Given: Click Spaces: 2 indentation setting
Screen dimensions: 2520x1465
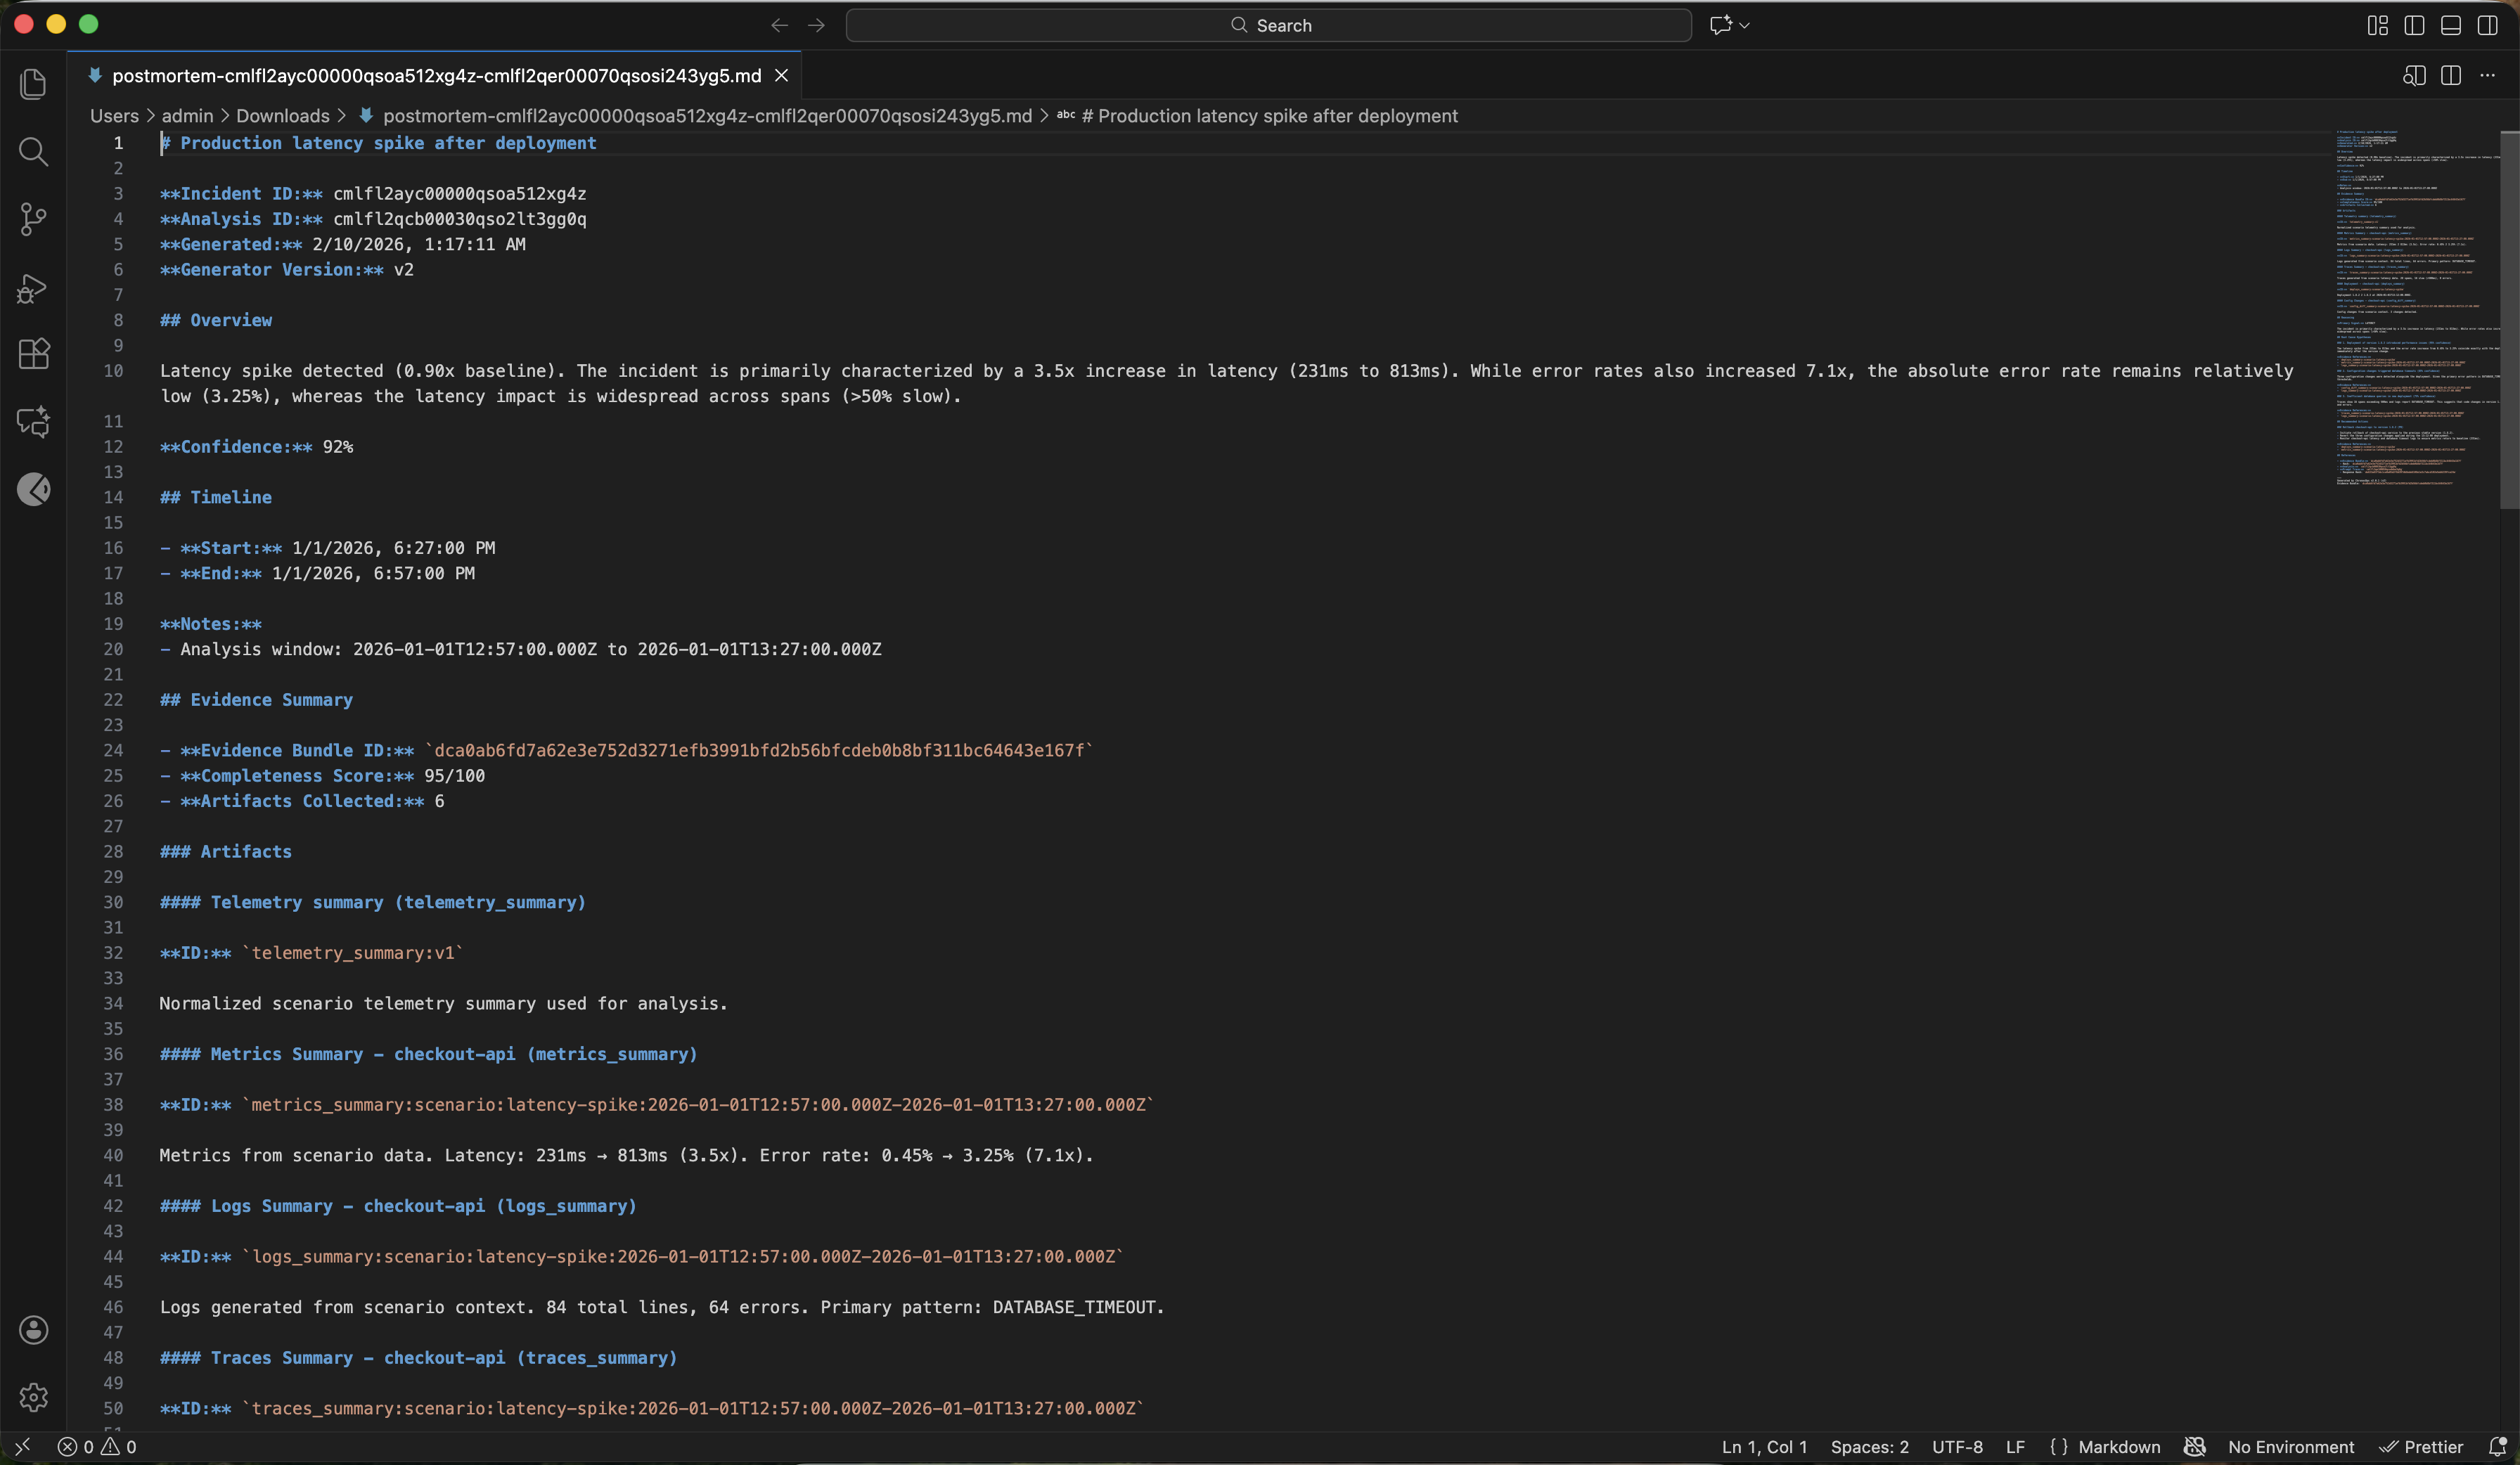Looking at the screenshot, I should (1869, 1447).
